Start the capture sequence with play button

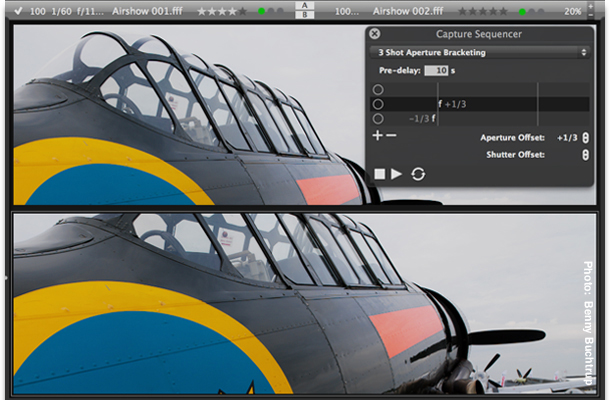coord(397,174)
